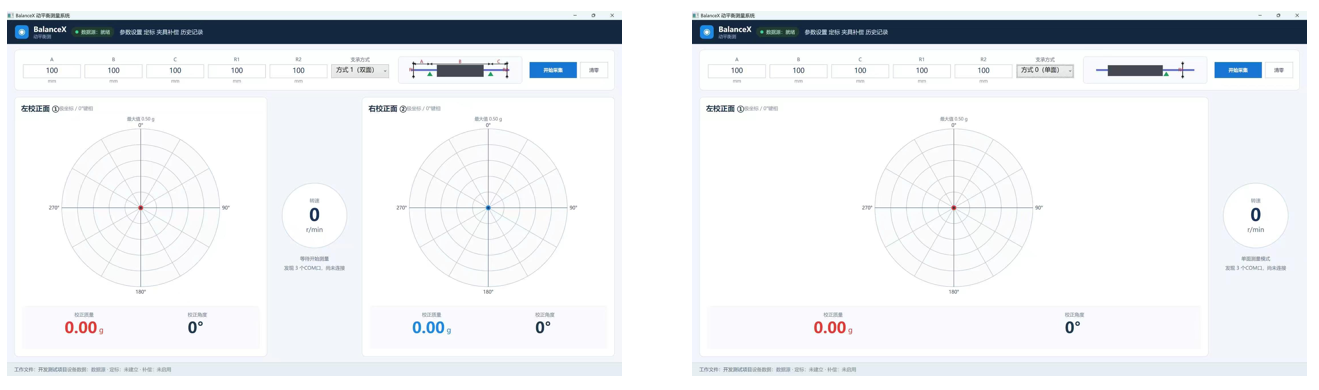
Task: Click the speed gauge 0 r/min, 方式 1 window
Action: (314, 215)
